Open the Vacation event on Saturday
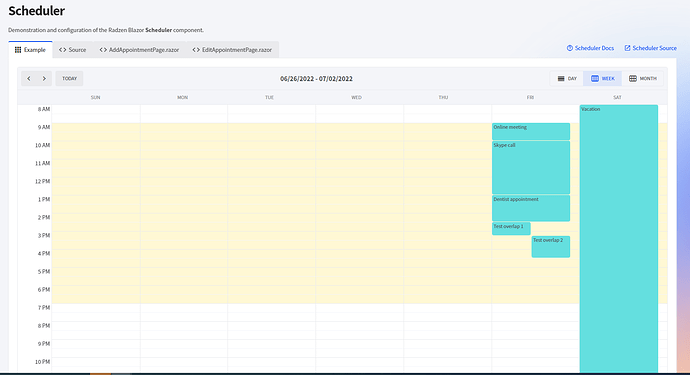 (x=618, y=239)
